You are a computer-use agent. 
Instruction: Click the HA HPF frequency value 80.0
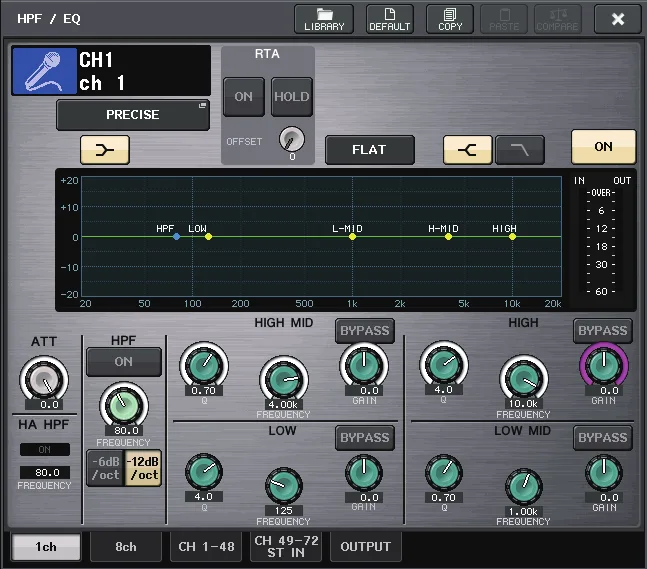(x=45, y=472)
